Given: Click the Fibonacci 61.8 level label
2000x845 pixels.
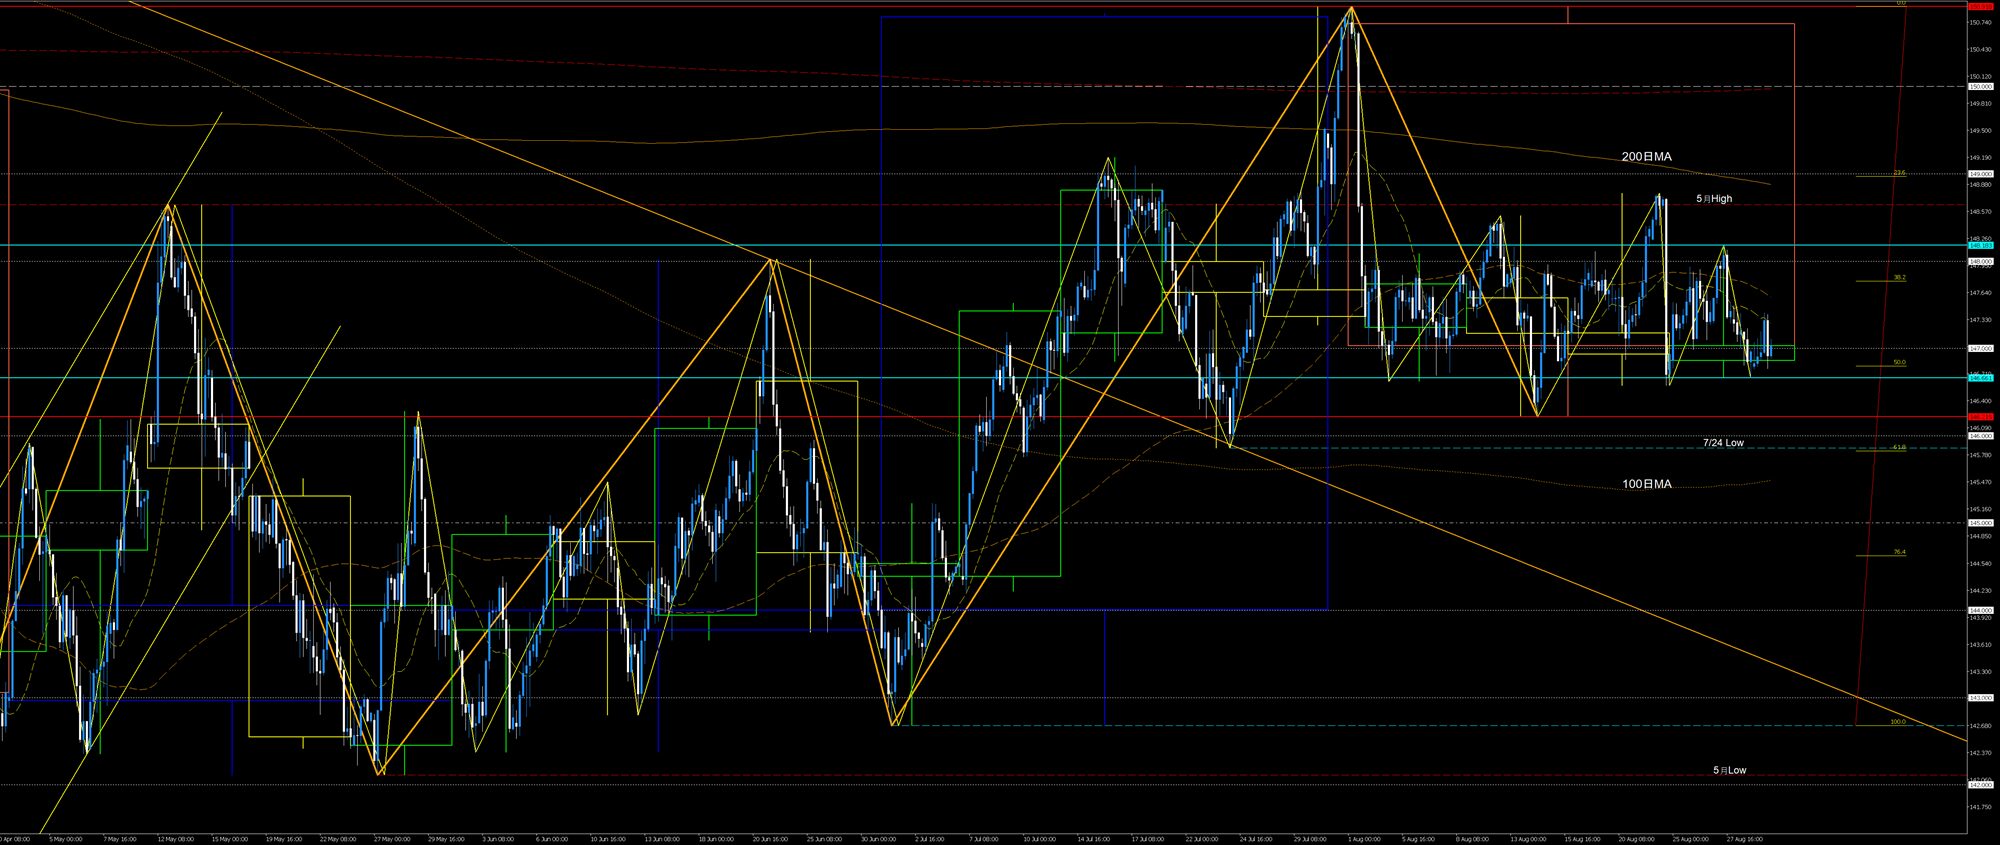Looking at the screenshot, I should [x=1899, y=447].
